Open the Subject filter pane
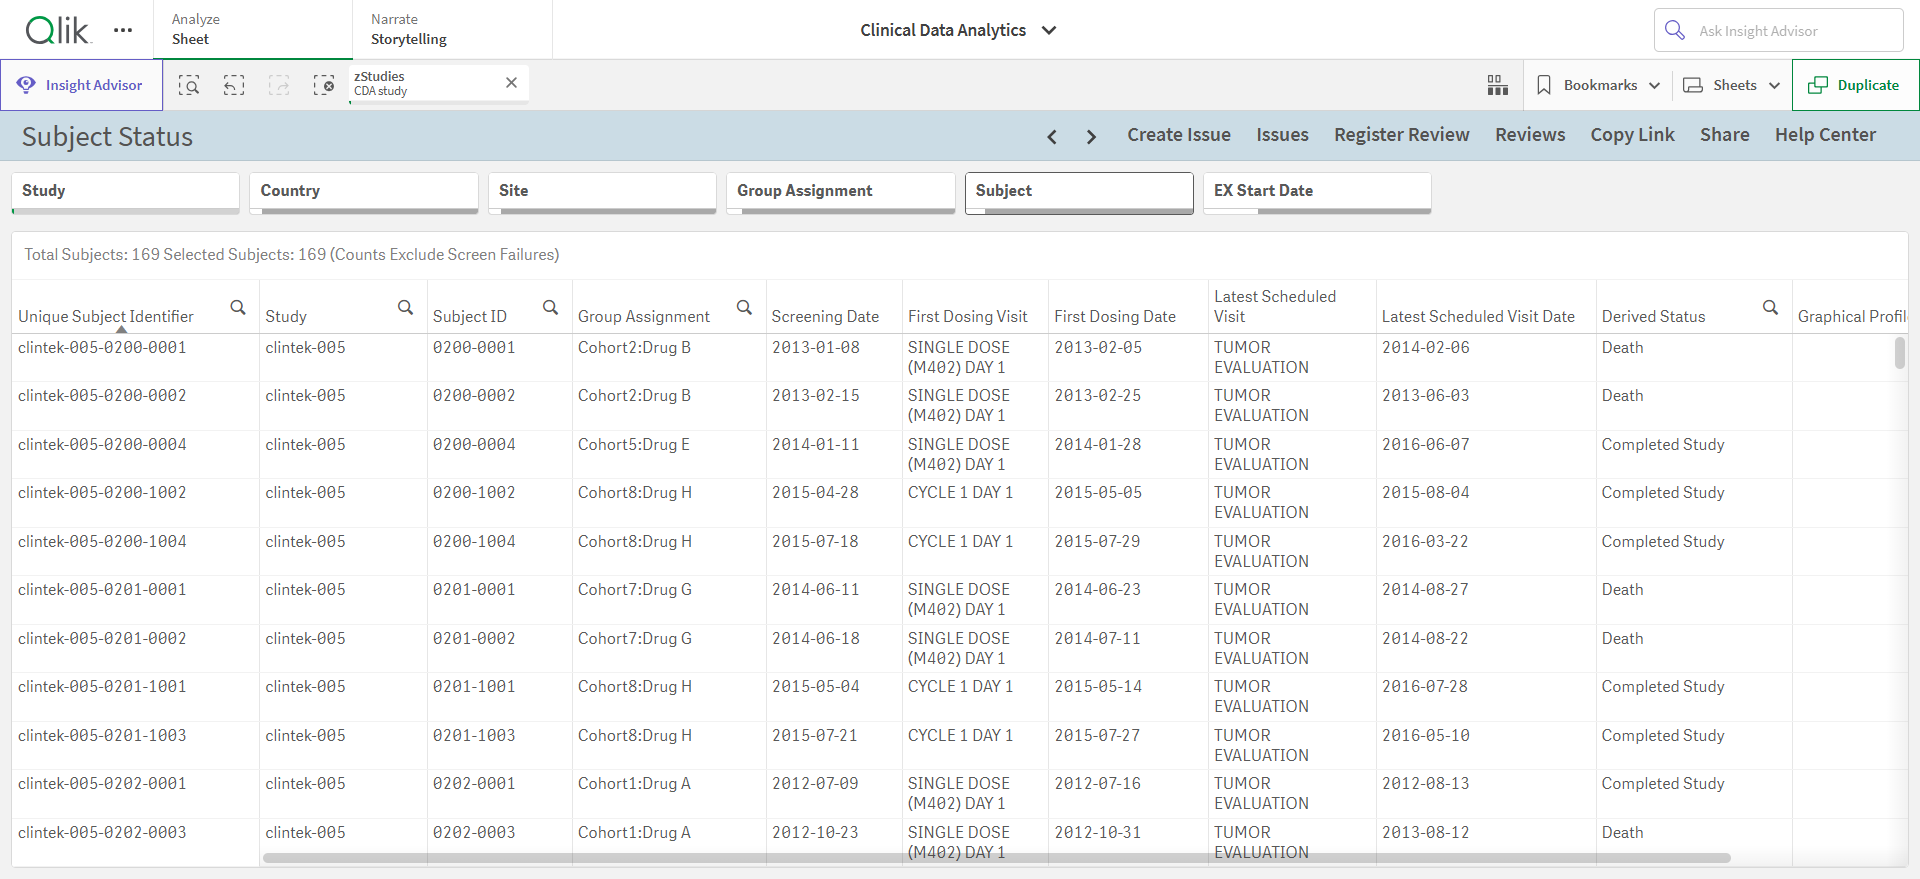 click(x=1079, y=192)
